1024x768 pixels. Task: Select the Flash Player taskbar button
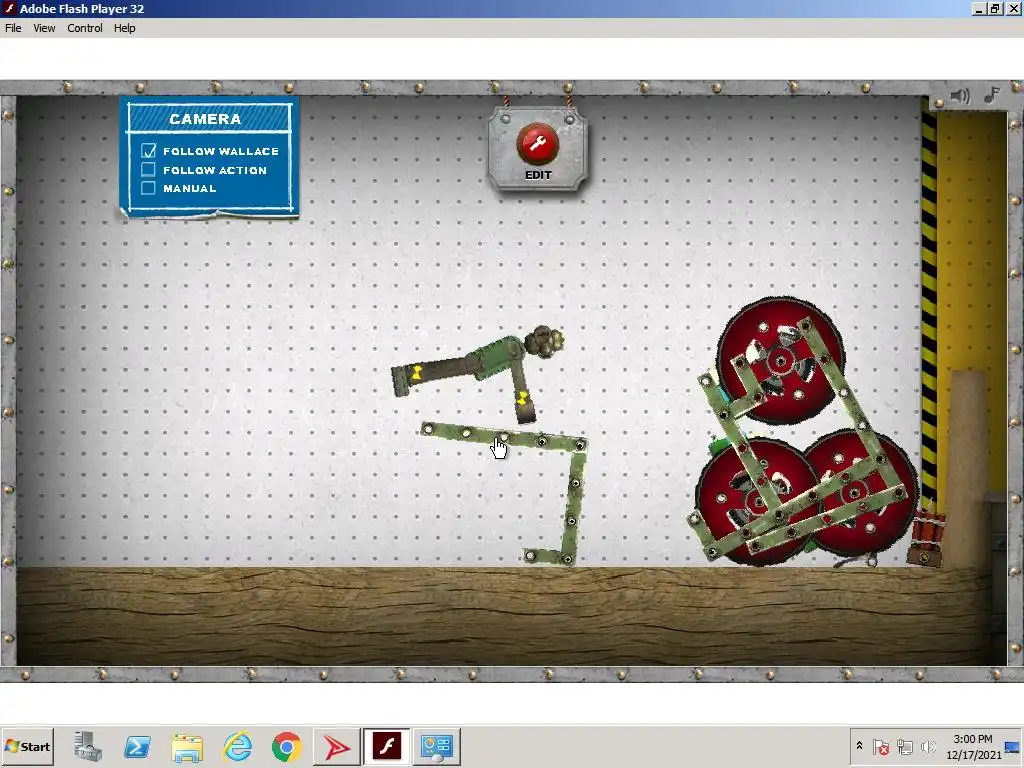tap(387, 746)
